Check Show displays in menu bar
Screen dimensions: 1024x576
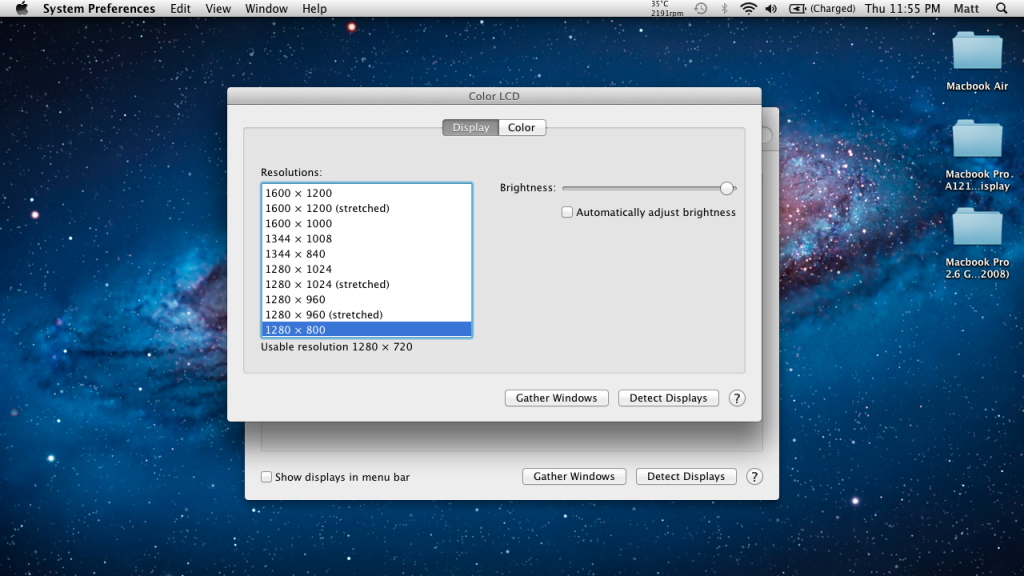(x=266, y=477)
